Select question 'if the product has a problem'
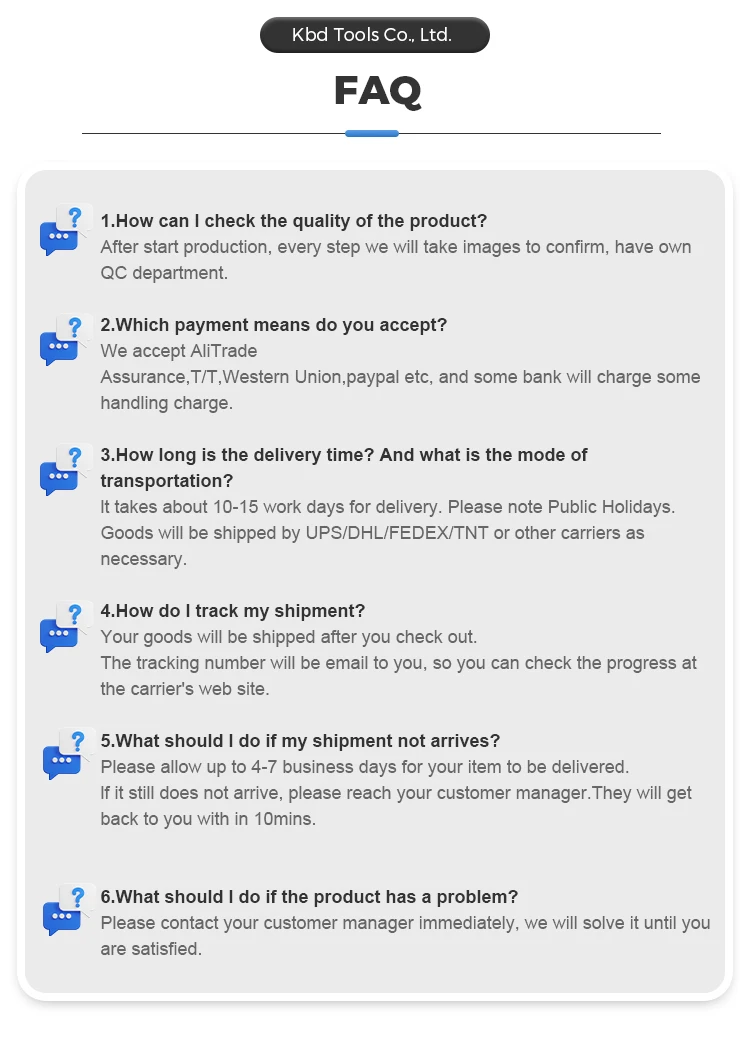This screenshot has width=750, height=1058. [309, 897]
